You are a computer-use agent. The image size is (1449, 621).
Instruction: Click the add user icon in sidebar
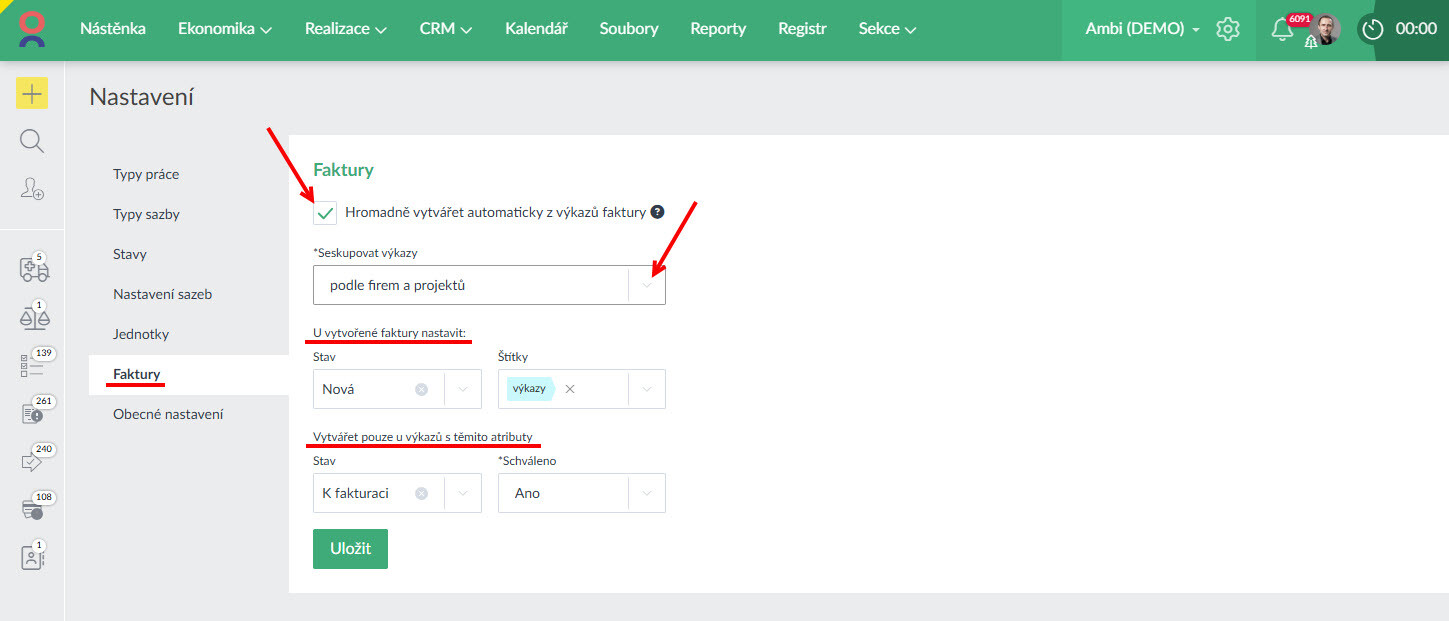[x=32, y=188]
